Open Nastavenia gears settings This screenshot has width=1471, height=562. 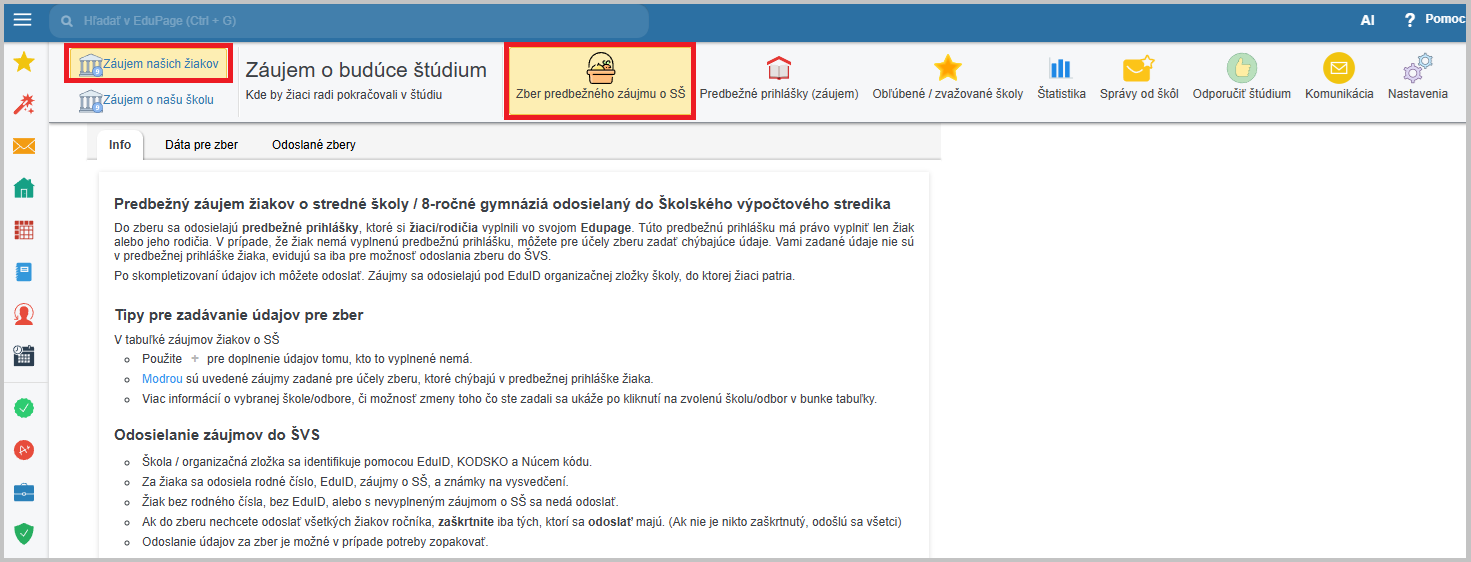coord(1417,79)
